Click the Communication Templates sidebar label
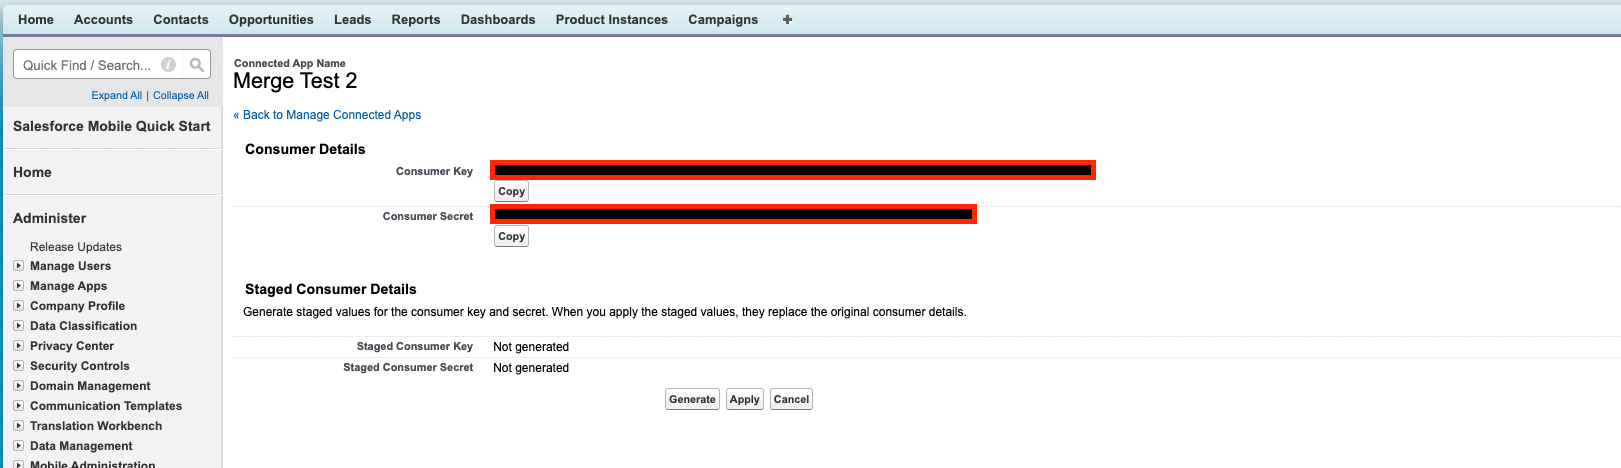This screenshot has height=468, width=1621. 106,406
